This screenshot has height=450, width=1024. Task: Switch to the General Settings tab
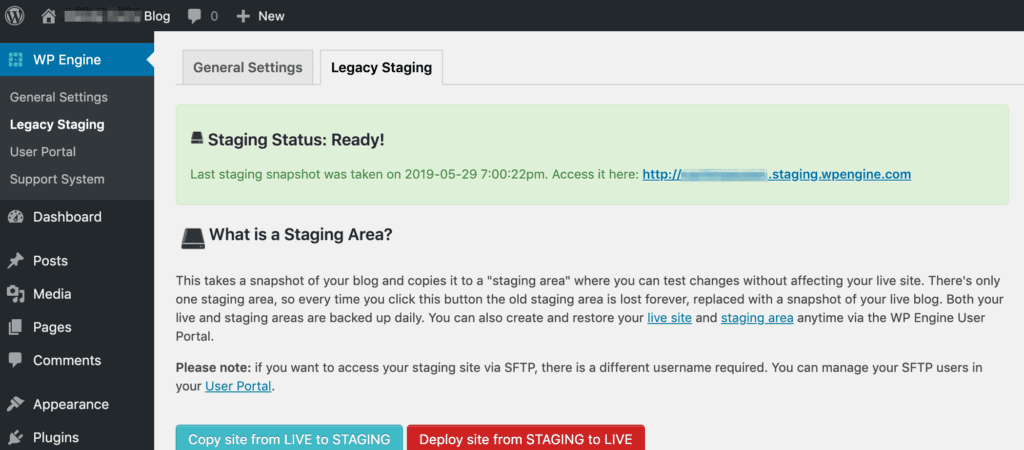pos(248,67)
